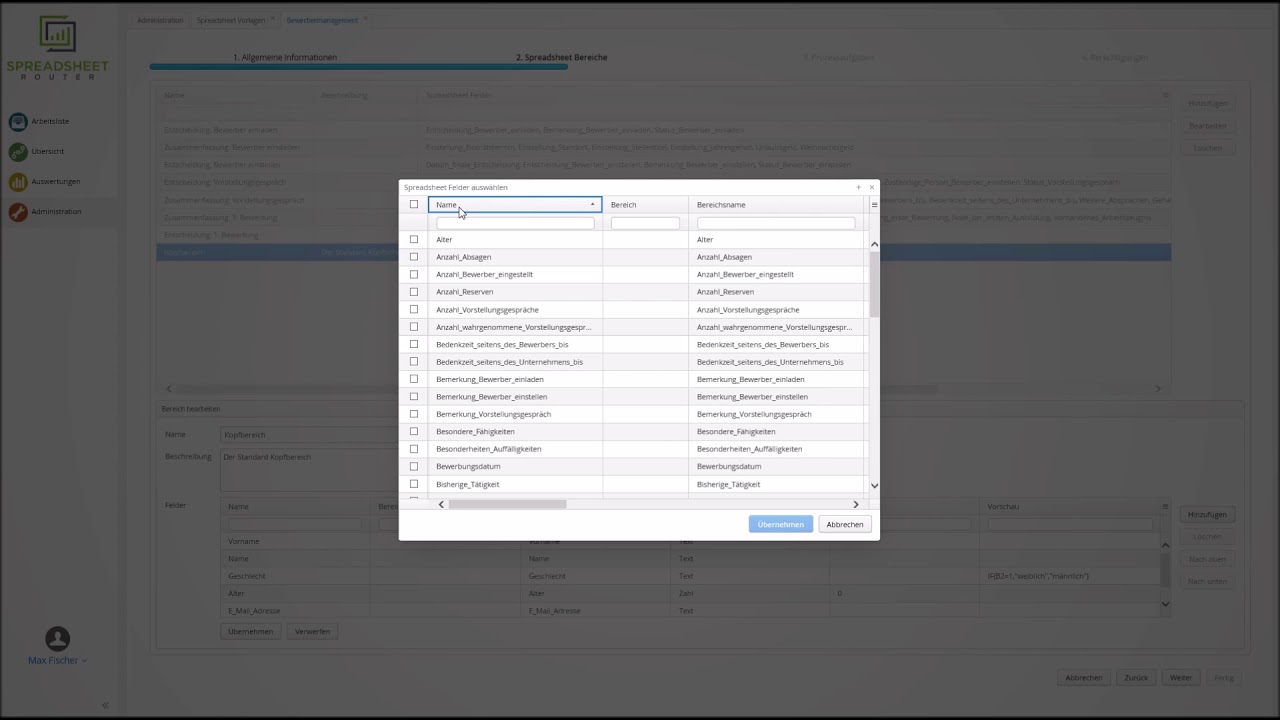
Task: Click the dialog vertical scrollbar thumb
Action: point(874,284)
